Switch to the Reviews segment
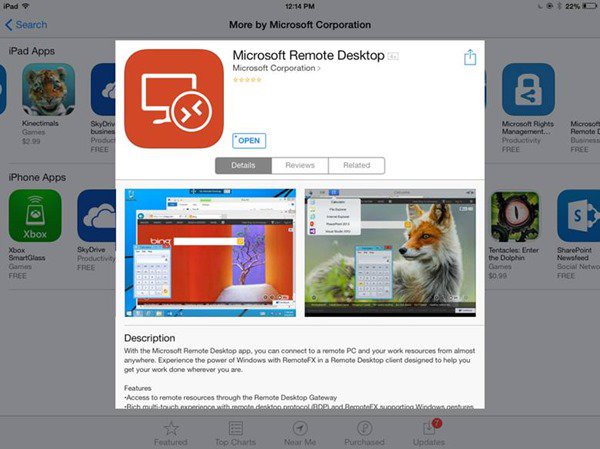The height and width of the screenshot is (449, 600). [x=300, y=165]
